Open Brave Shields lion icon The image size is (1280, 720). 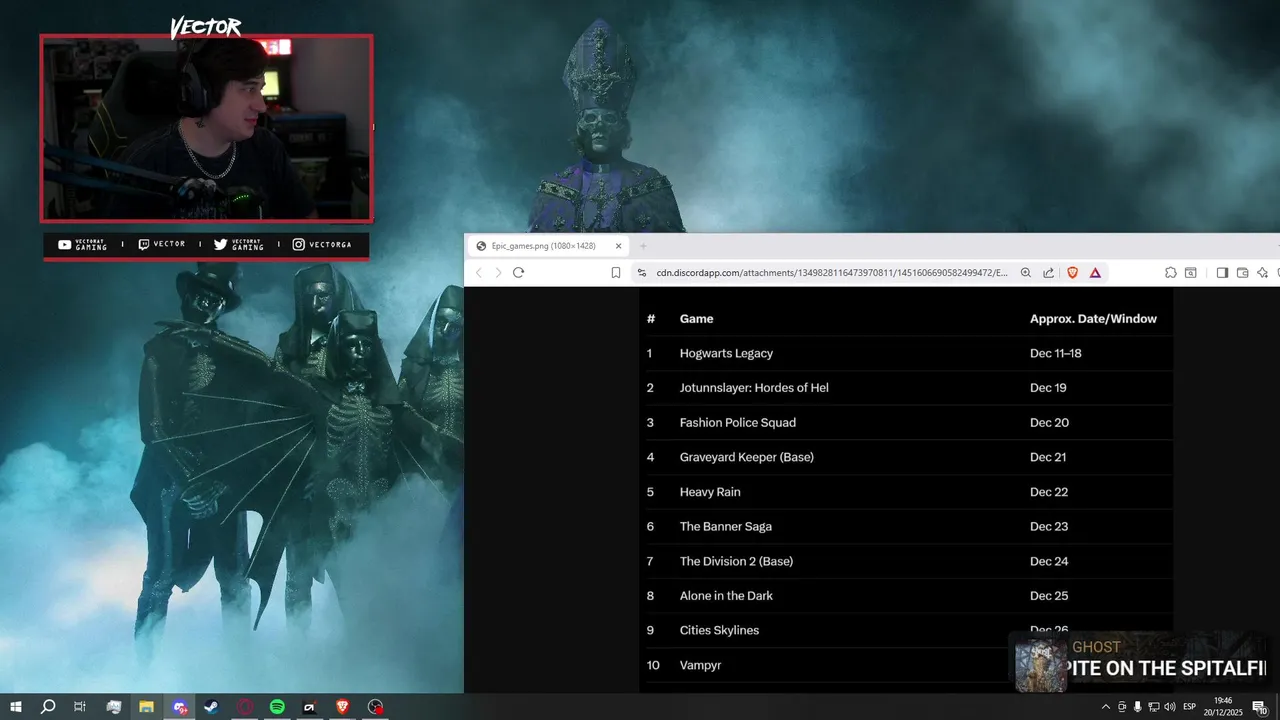pyautogui.click(x=1072, y=272)
